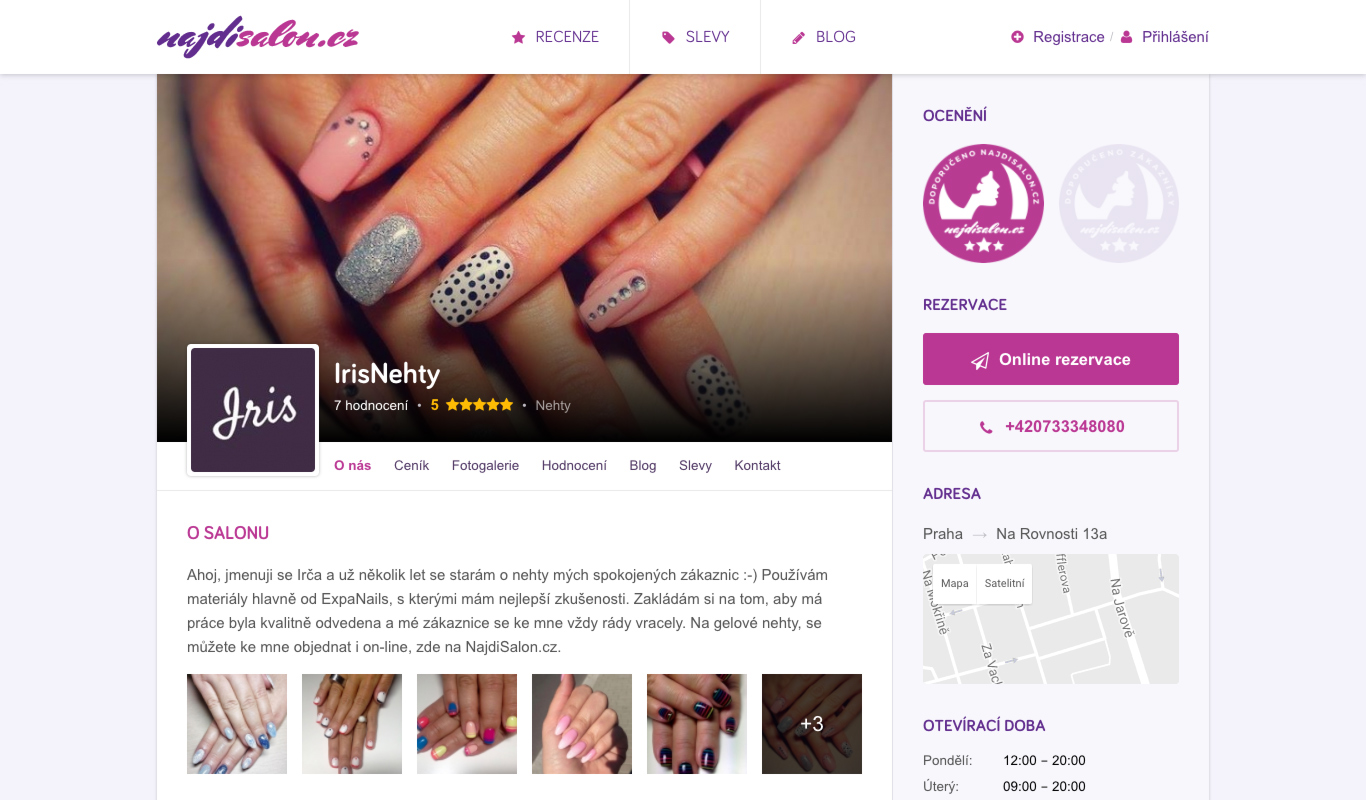The image size is (1366, 800).
Task: Open the Kontakt tab
Action: pos(757,465)
